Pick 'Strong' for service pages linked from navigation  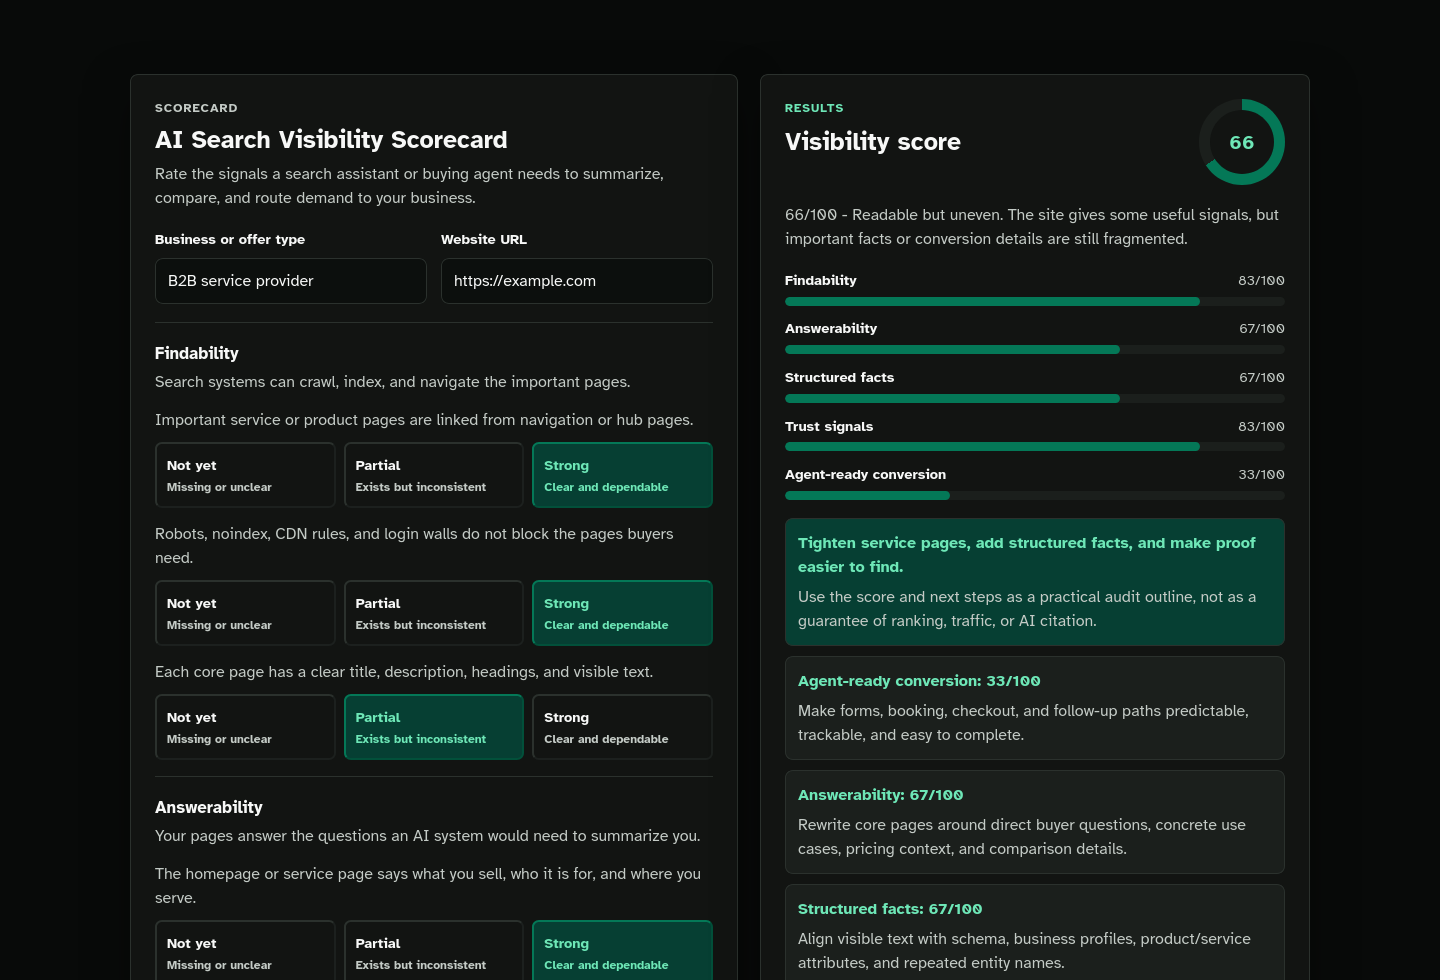click(x=622, y=475)
